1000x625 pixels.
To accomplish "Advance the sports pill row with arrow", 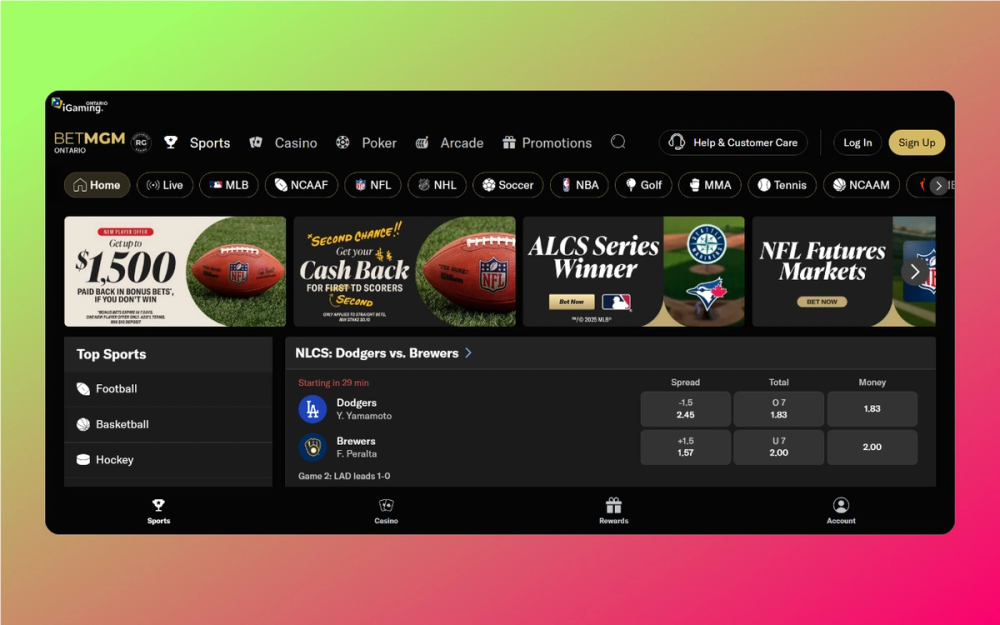I will 938,186.
